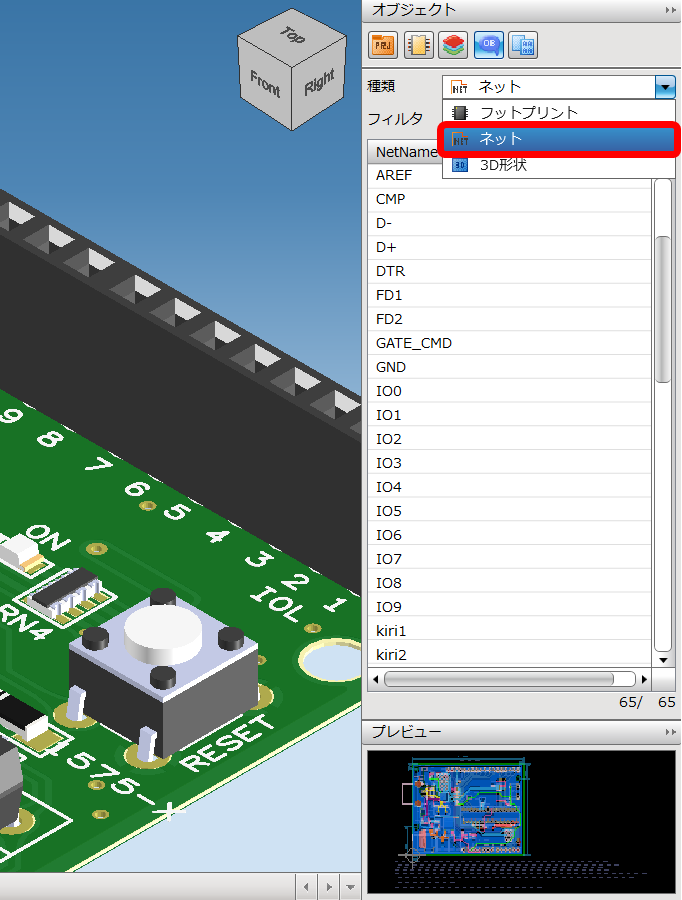
Task: Click the rightmost toolbar icon beside OB
Action: point(523,44)
